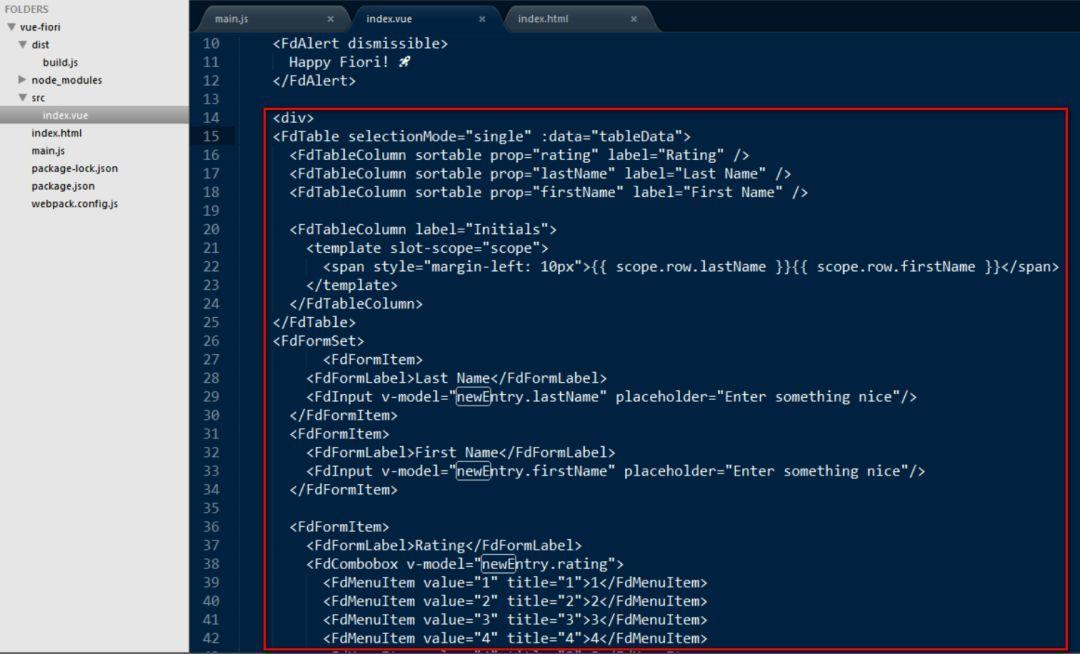This screenshot has height=654, width=1080.
Task: Switch to the main.js tab
Action: 231,19
